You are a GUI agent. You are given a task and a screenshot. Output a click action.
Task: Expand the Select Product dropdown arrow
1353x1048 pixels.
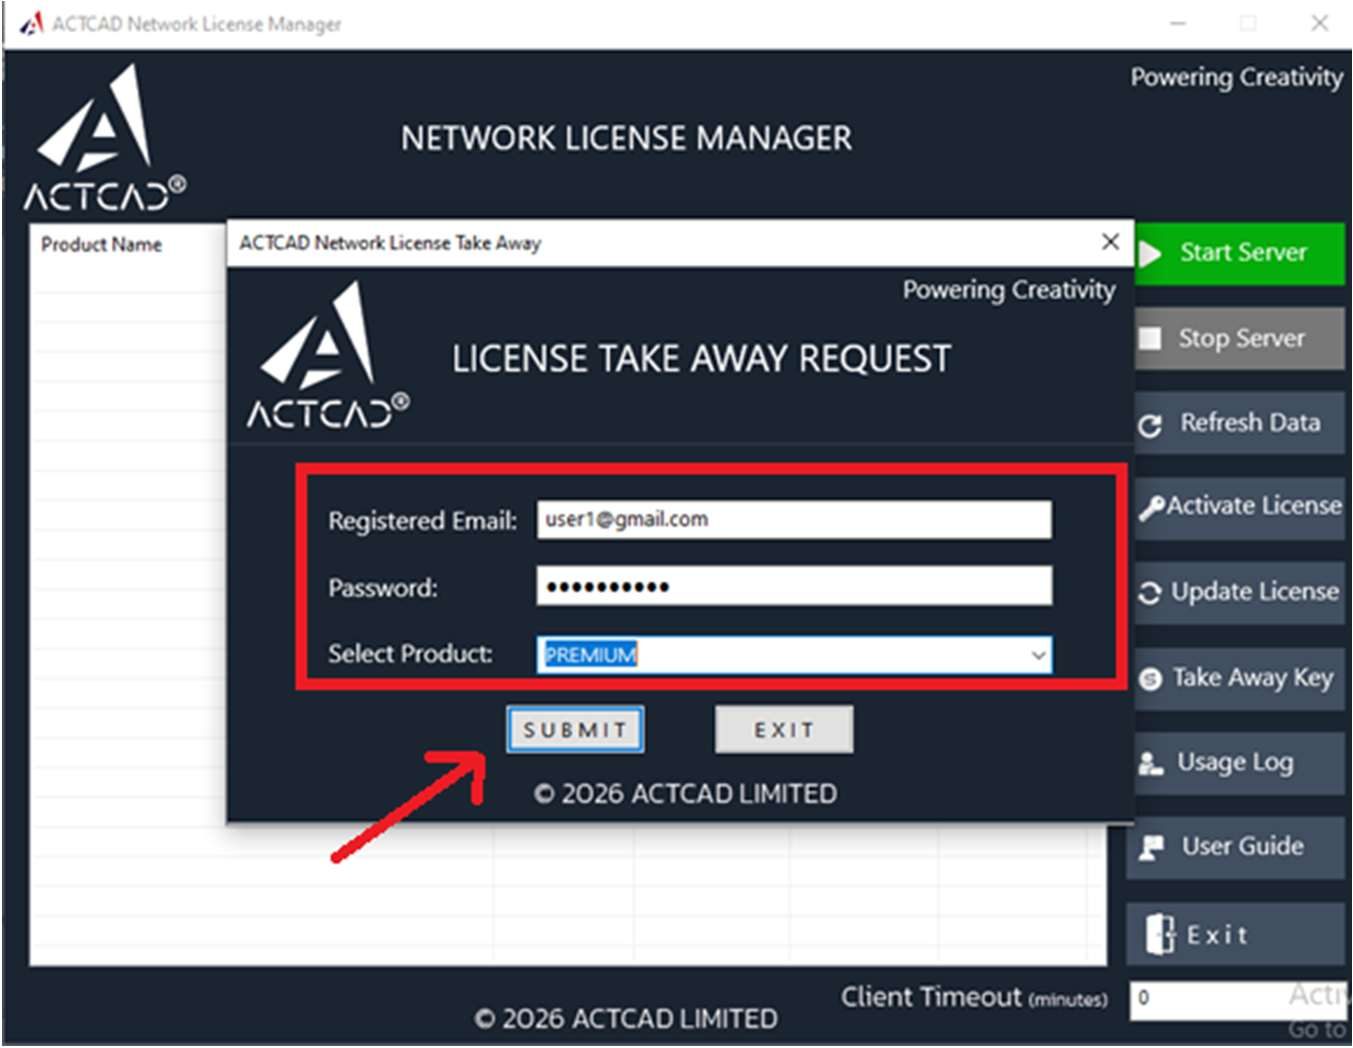pos(1038,655)
